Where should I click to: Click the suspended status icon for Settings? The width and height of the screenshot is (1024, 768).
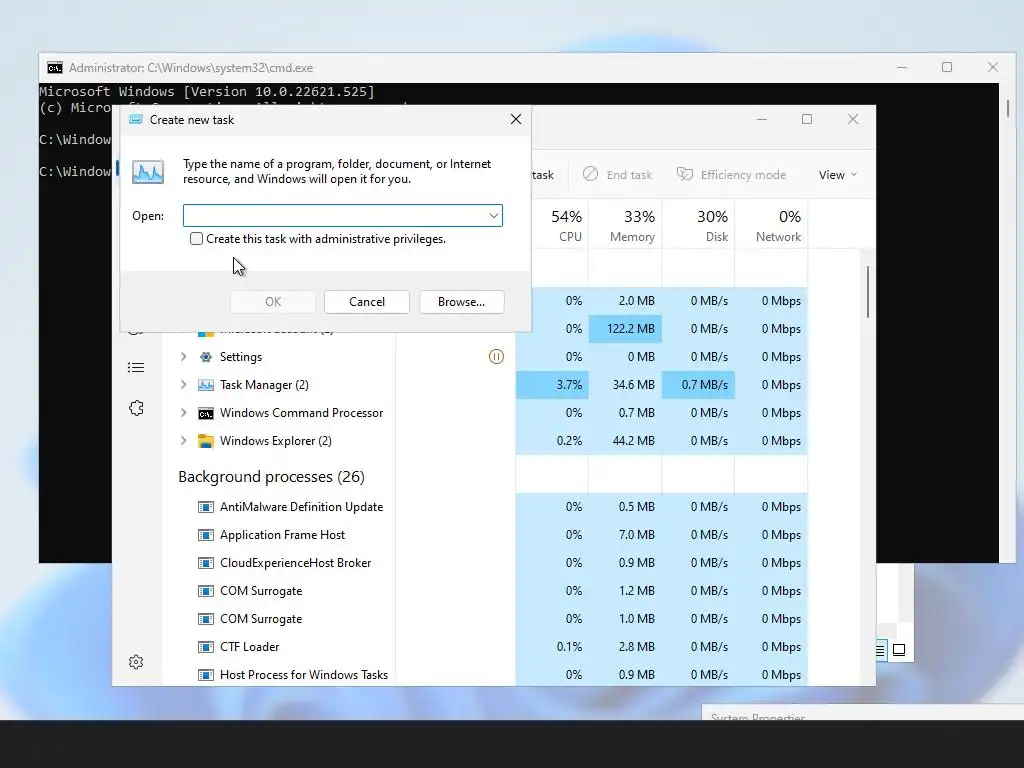point(496,357)
